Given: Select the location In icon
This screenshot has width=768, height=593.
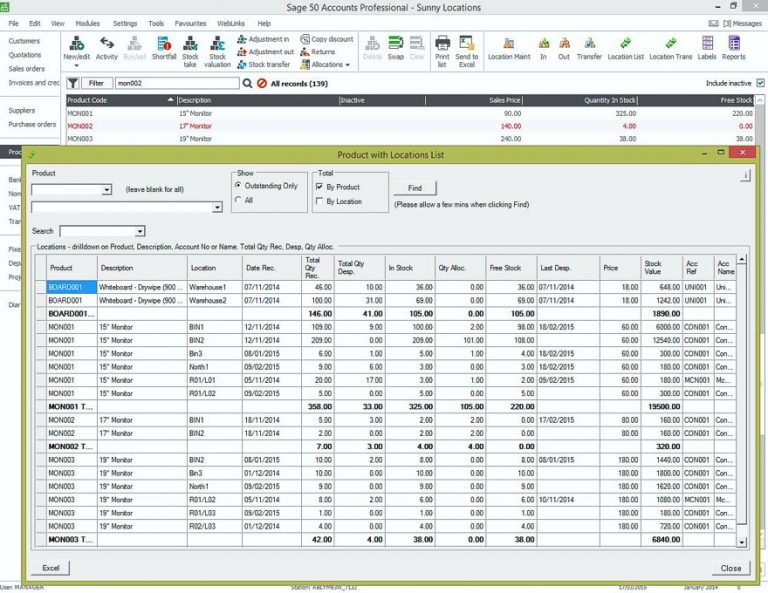Looking at the screenshot, I should pos(543,48).
